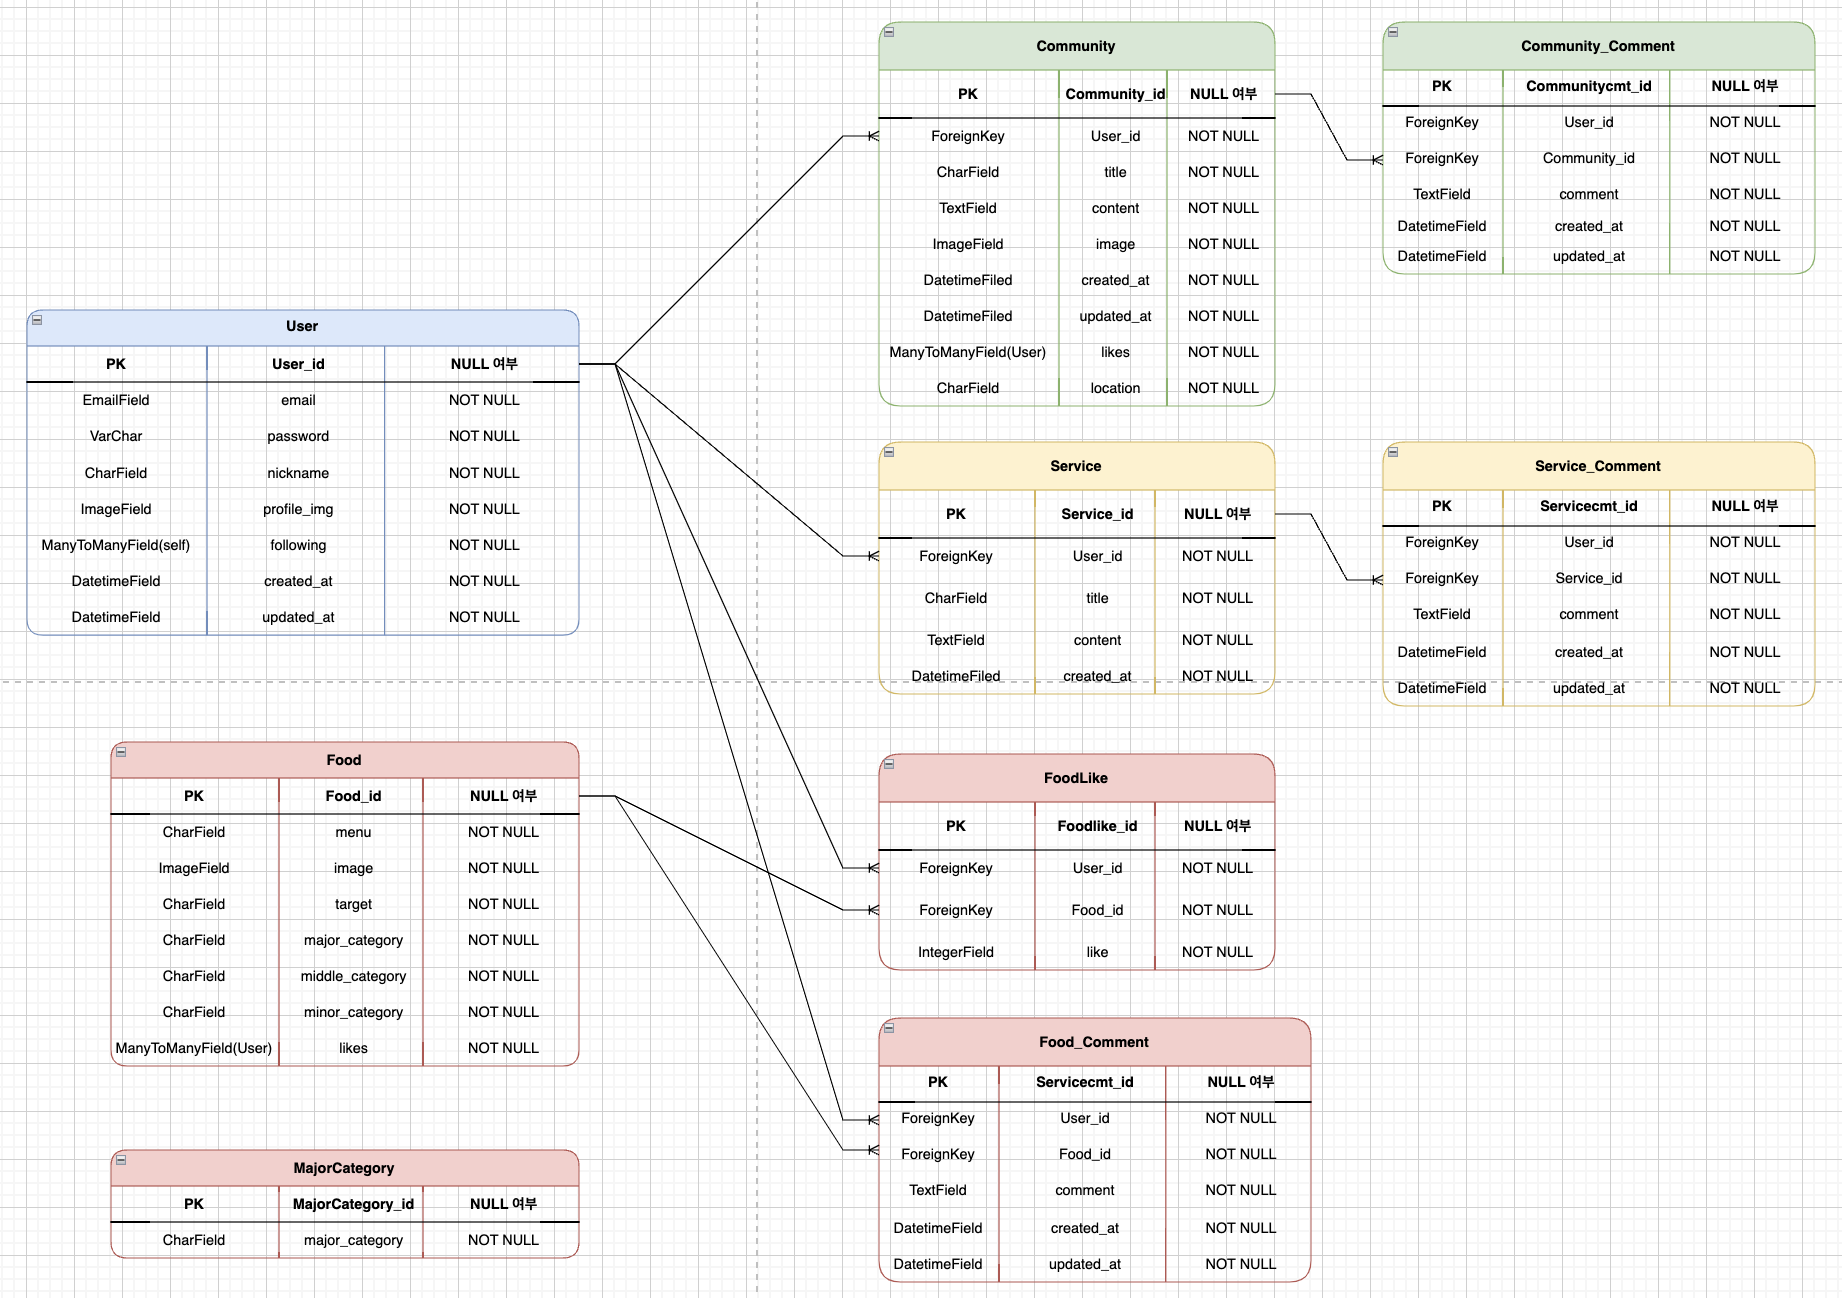
Task: Collapse the Community_Comment table
Action: pyautogui.click(x=1394, y=30)
